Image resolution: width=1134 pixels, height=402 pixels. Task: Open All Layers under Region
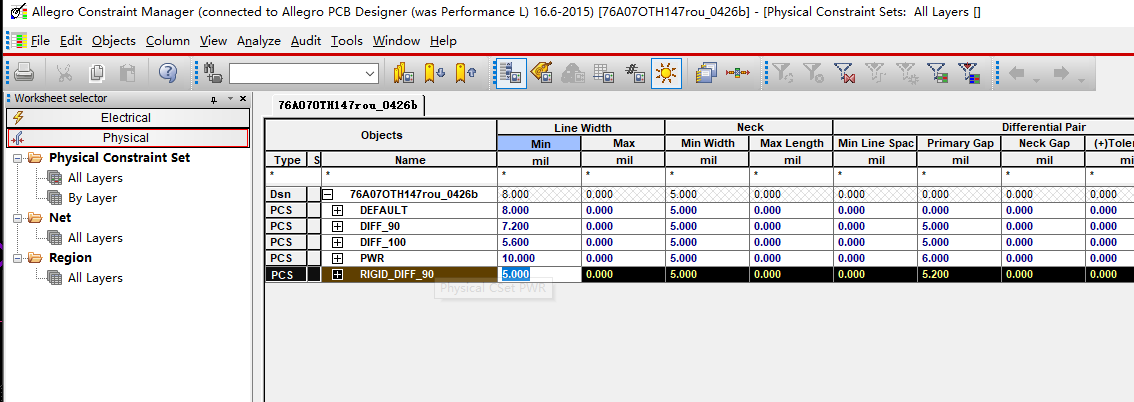click(x=95, y=278)
